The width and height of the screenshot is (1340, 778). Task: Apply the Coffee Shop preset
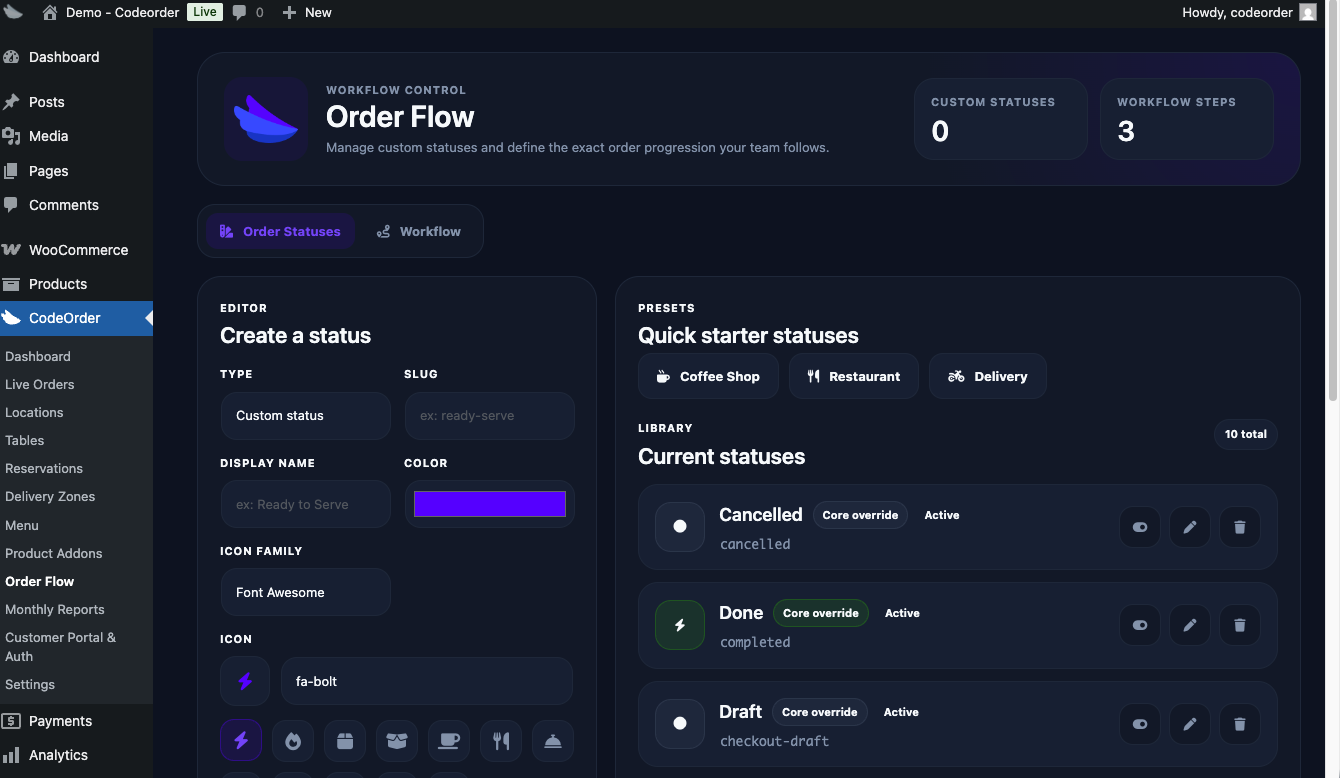pos(708,376)
